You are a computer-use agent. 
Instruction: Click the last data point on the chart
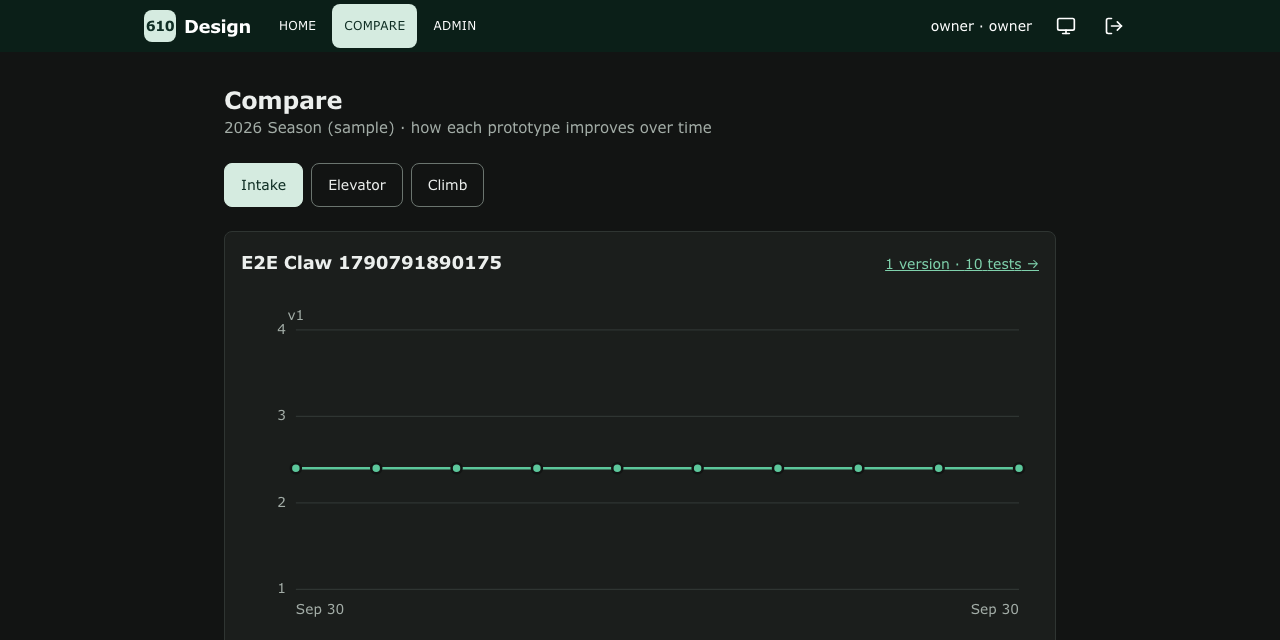pos(1019,468)
